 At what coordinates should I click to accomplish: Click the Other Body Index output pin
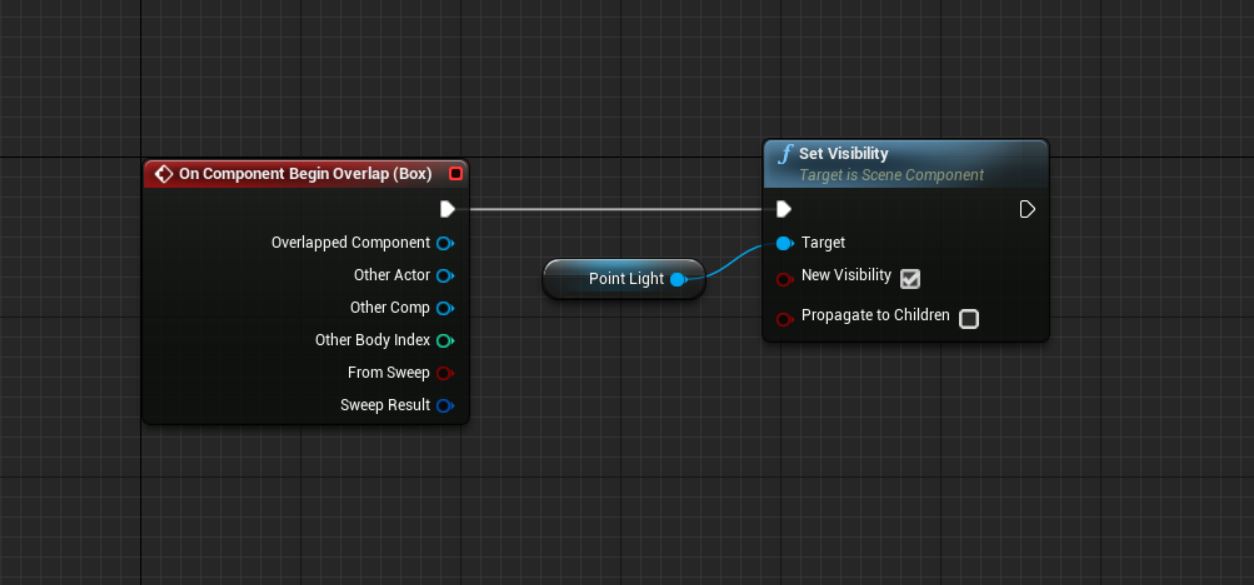445,340
